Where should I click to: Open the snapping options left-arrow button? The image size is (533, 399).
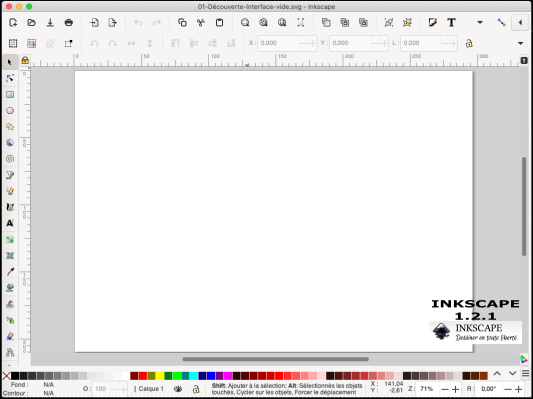point(520,23)
